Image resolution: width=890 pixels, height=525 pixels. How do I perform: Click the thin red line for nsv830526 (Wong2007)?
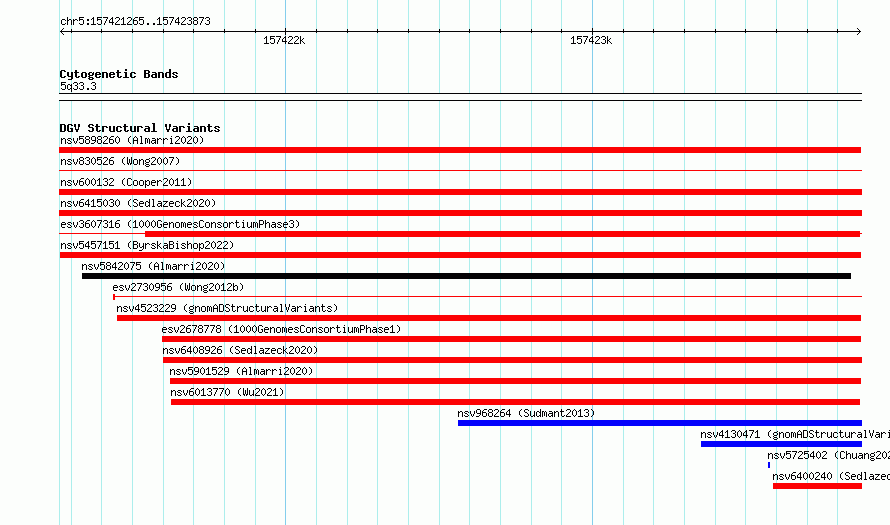click(460, 170)
